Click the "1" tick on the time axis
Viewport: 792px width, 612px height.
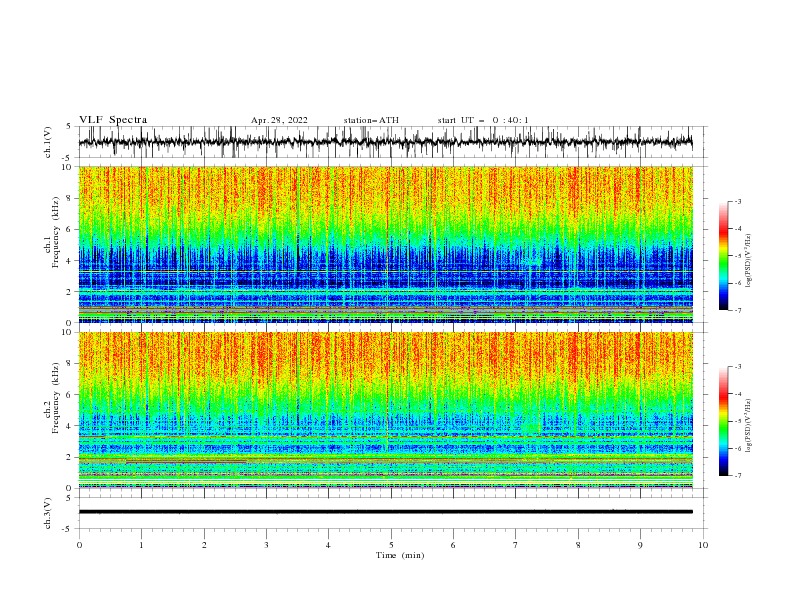click(141, 545)
